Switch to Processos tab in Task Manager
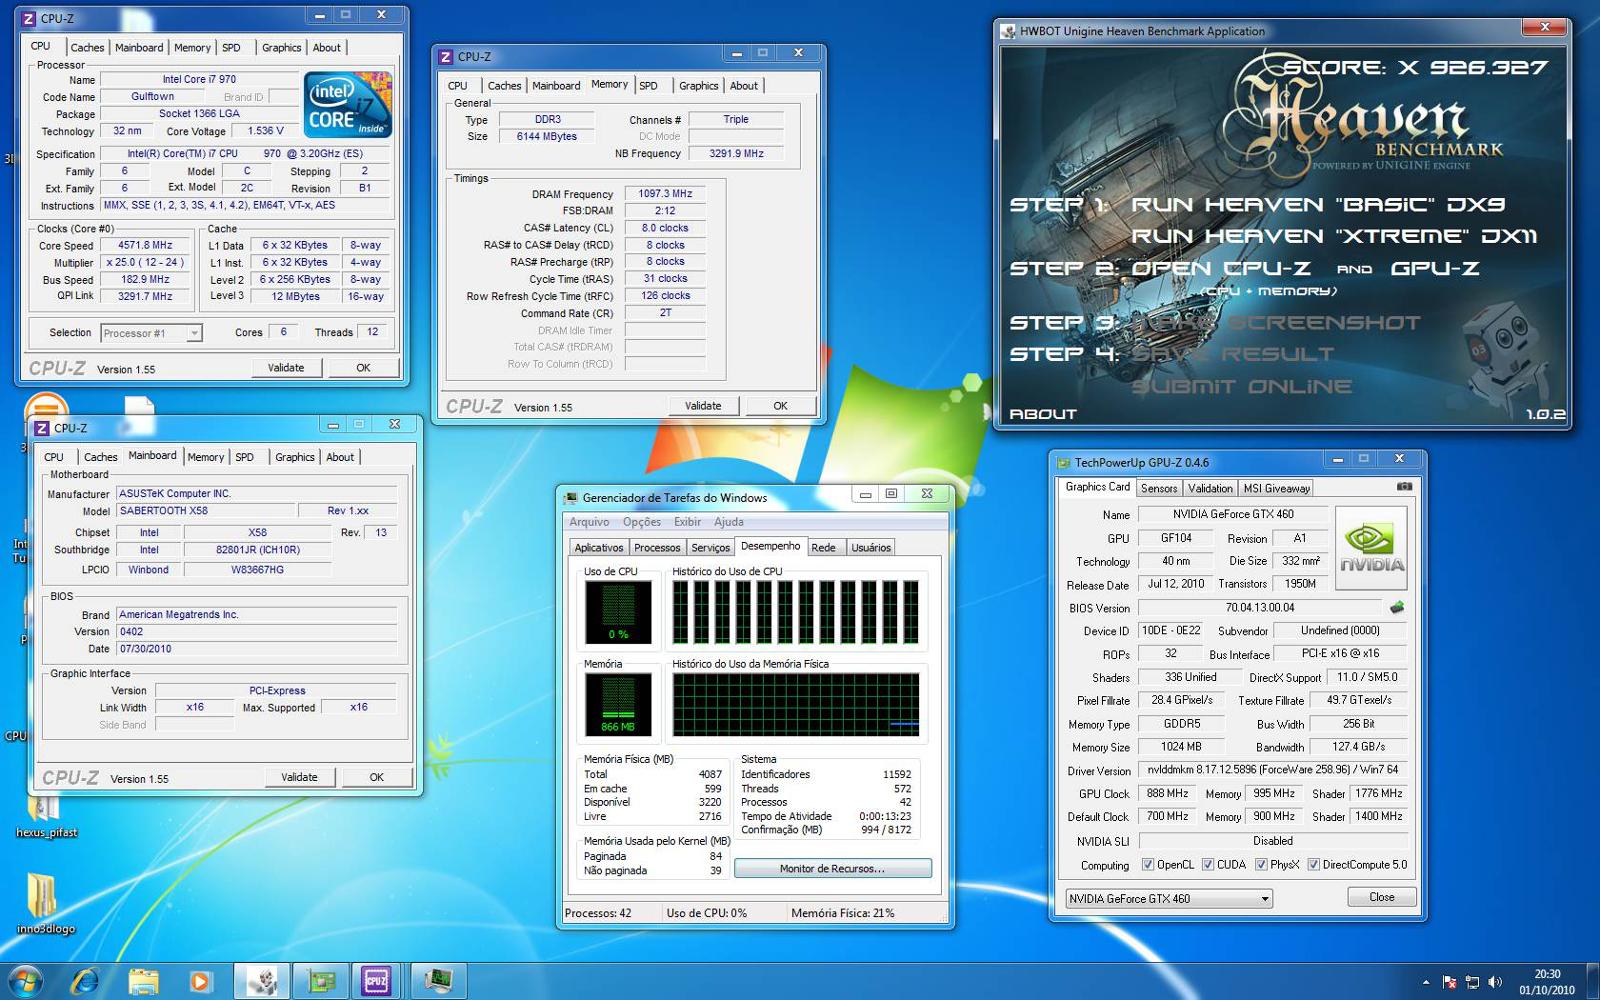This screenshot has height=1000, width=1600. [657, 547]
